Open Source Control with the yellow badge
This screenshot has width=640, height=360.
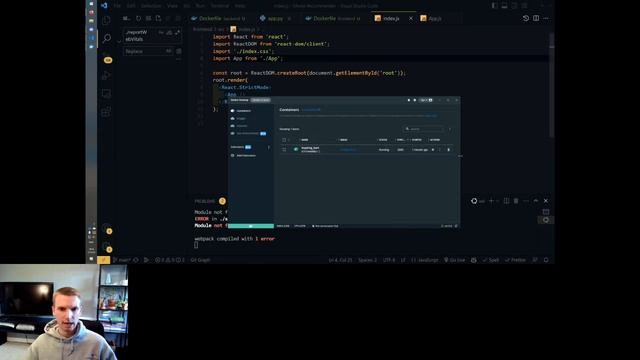pos(107,59)
